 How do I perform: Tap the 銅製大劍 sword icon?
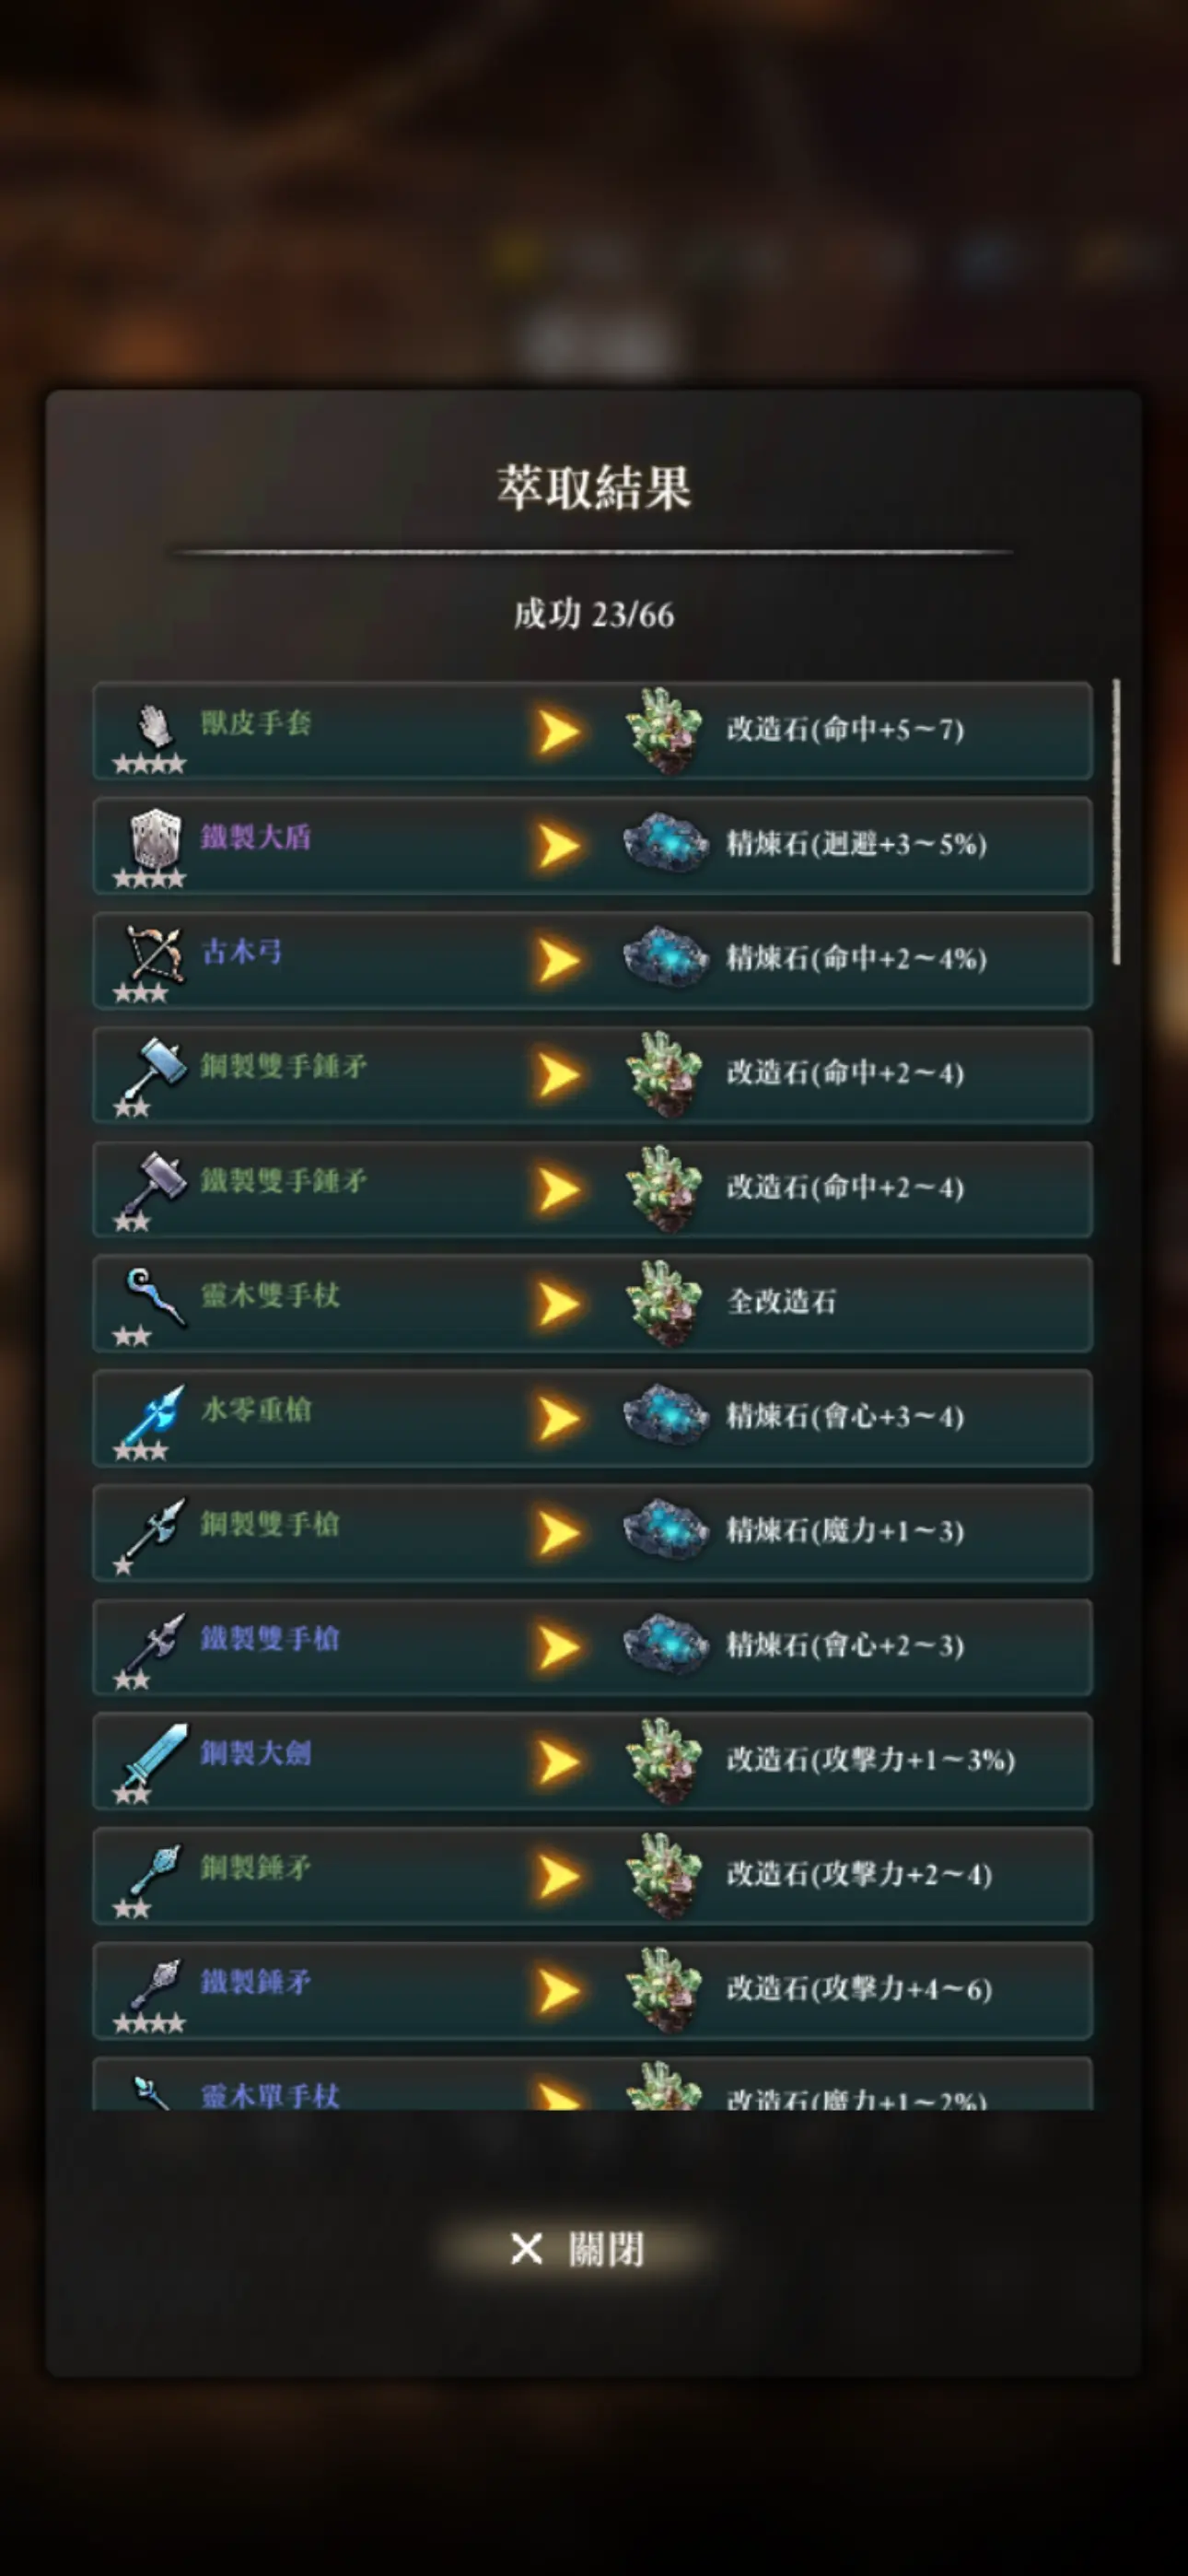coord(153,1757)
